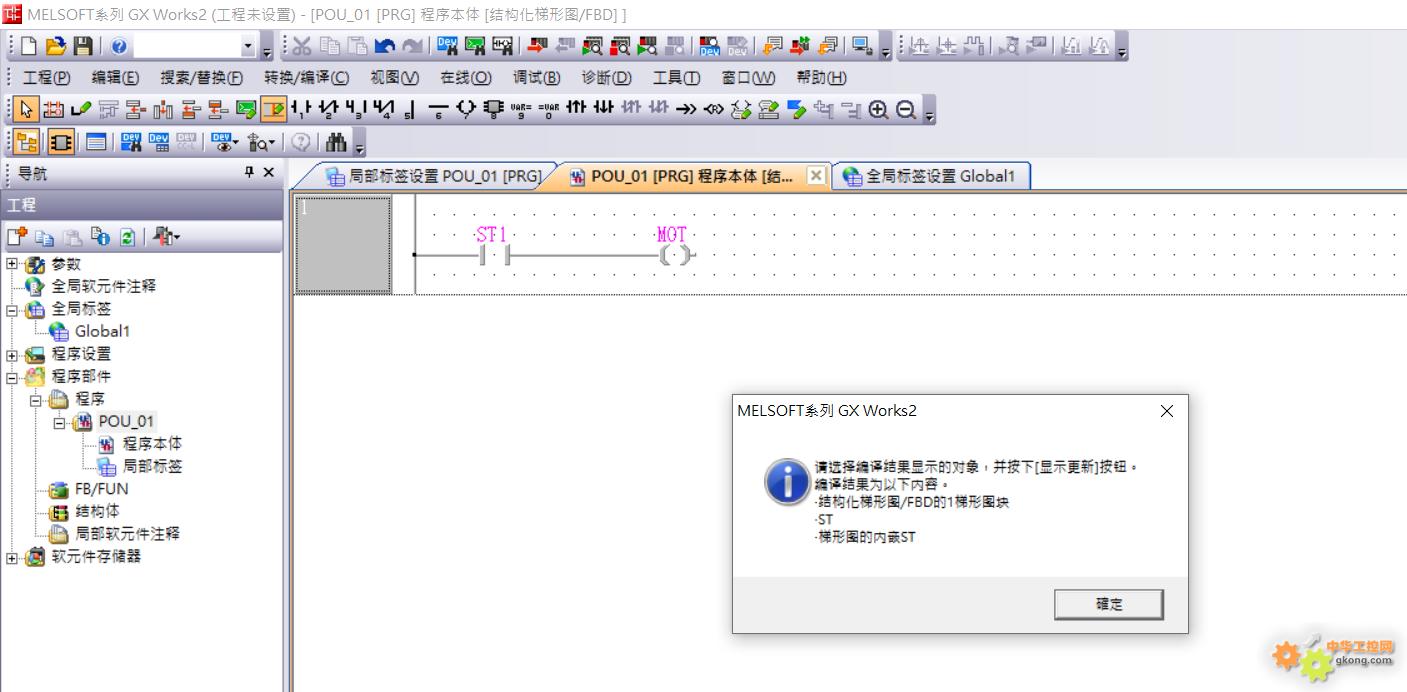1407x692 pixels.
Task: Click 確定 button in the dialog
Action: click(x=1109, y=604)
